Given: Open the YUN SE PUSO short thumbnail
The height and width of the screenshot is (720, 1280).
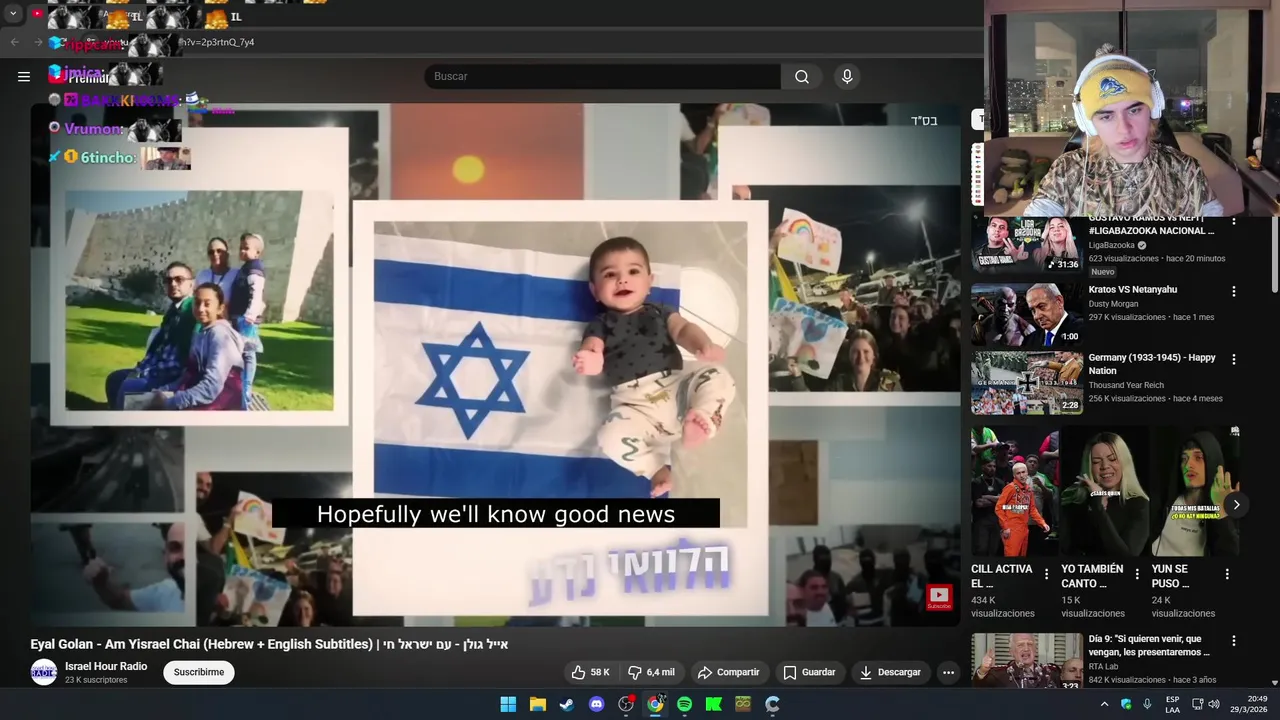Looking at the screenshot, I should (1194, 491).
